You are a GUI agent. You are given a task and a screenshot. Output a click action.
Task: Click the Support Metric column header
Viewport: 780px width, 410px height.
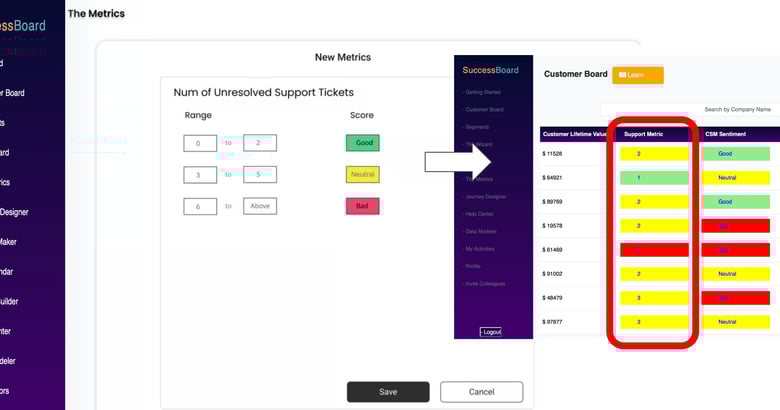(645, 133)
